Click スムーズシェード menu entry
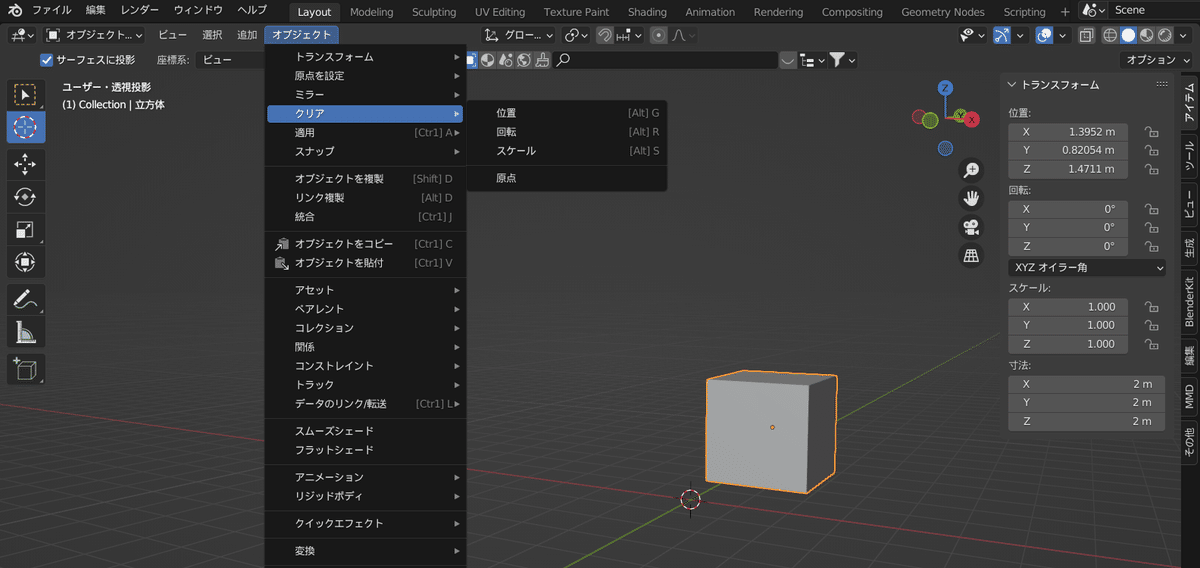 [x=364, y=431]
